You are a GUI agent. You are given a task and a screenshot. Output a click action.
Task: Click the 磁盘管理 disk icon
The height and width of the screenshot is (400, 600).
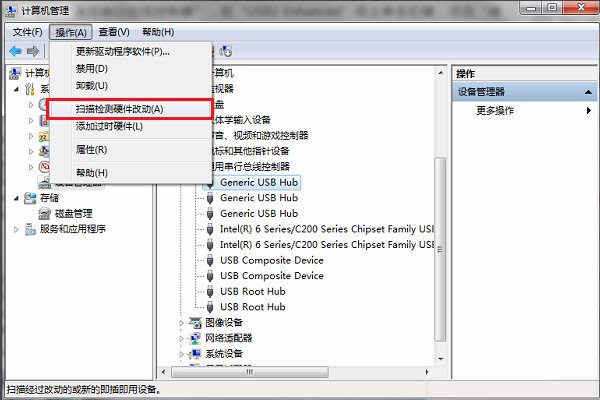45,213
